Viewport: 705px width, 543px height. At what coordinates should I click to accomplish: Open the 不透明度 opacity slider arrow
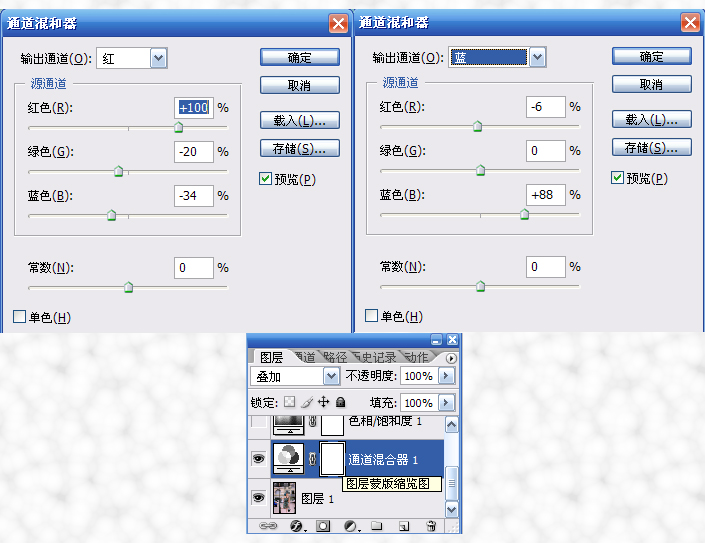(446, 376)
